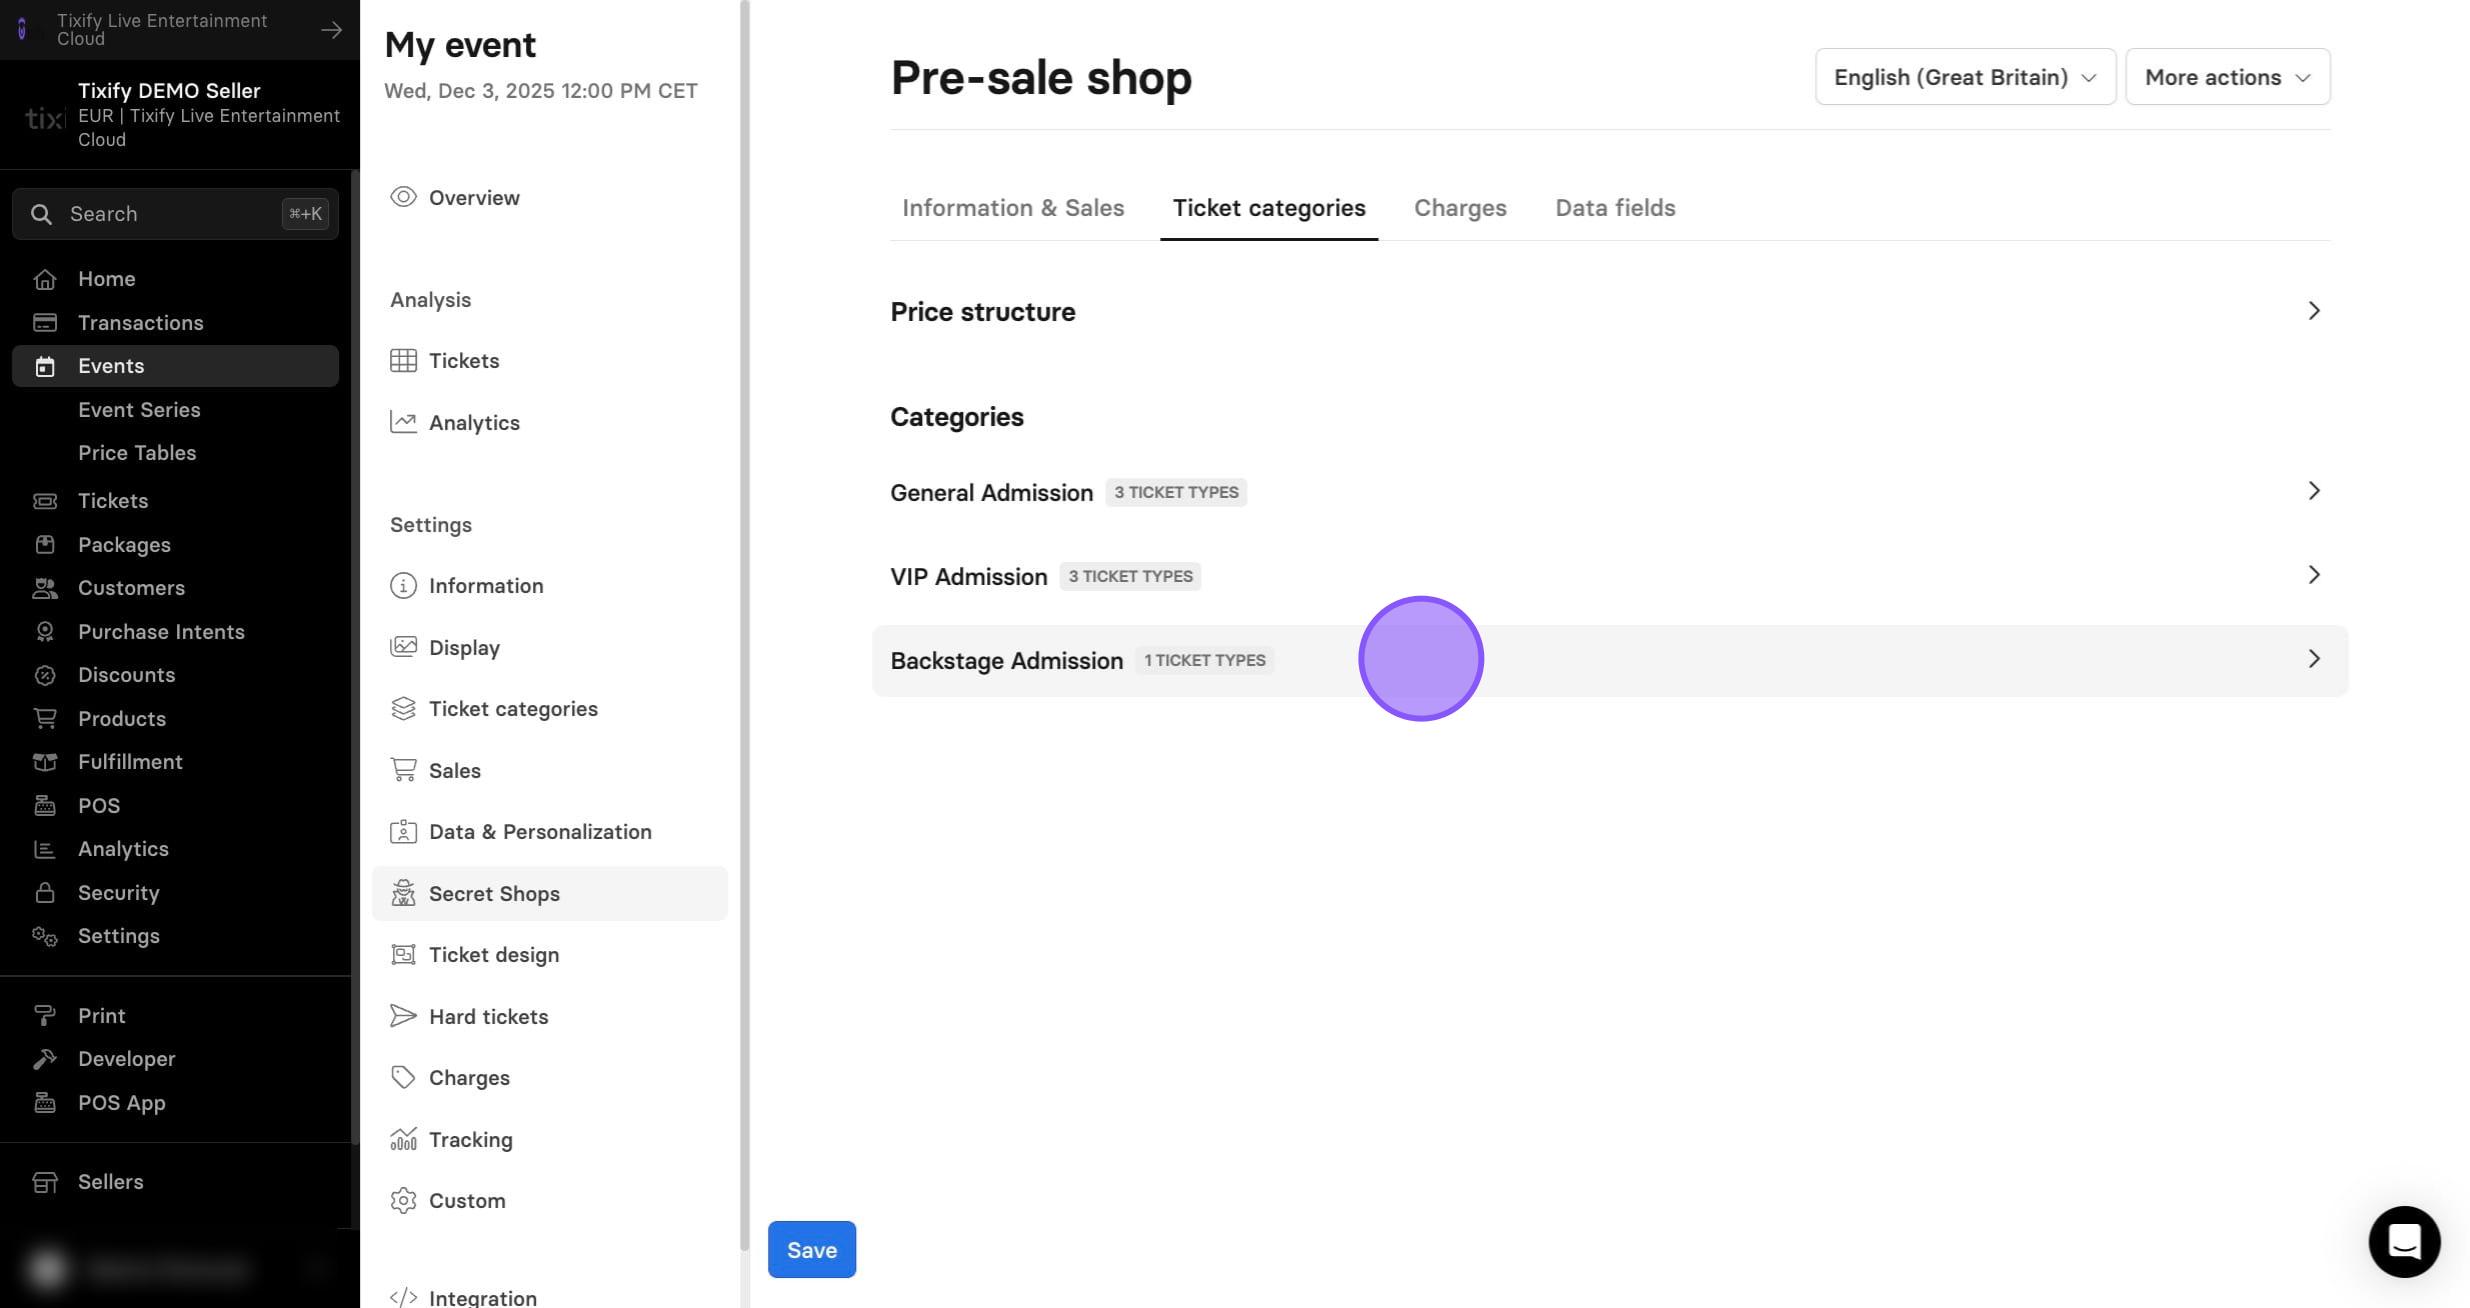2470x1308 pixels.
Task: Open Price Tables in the sidebar
Action: tap(137, 453)
